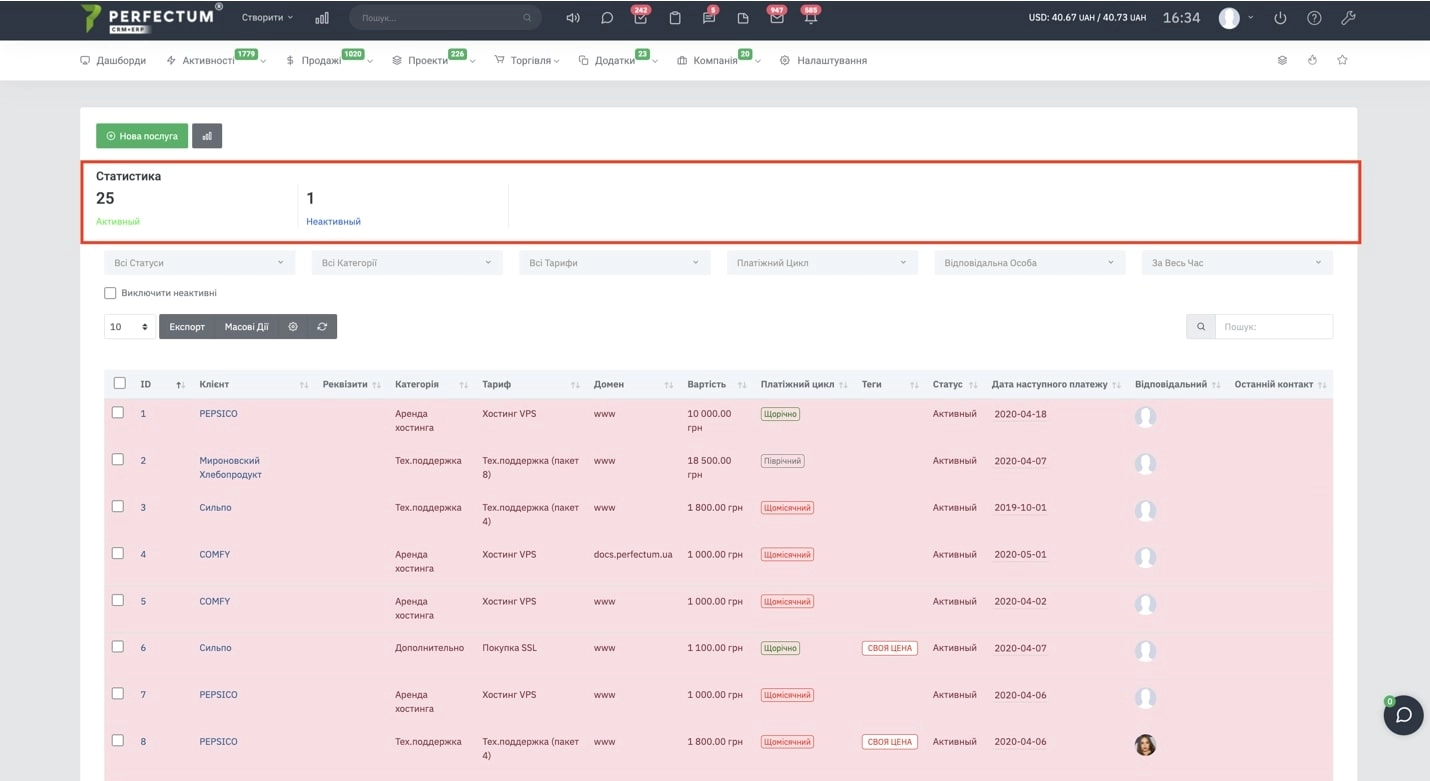Click the flame icon in menu bar
The height and width of the screenshot is (781, 1430).
point(1312,60)
